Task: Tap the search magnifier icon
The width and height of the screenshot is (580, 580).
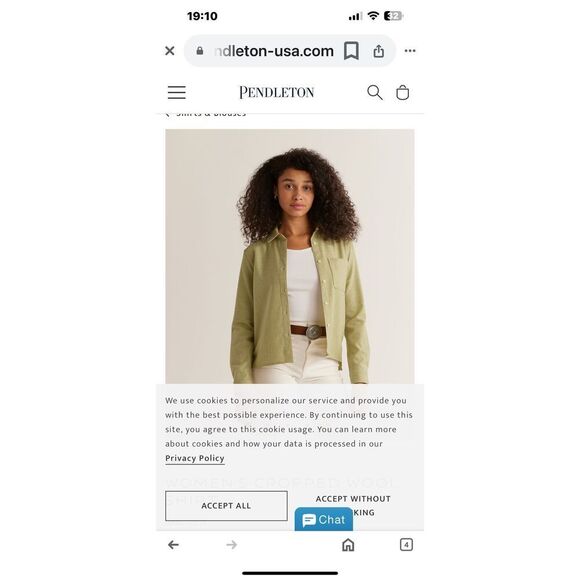Action: tap(374, 92)
